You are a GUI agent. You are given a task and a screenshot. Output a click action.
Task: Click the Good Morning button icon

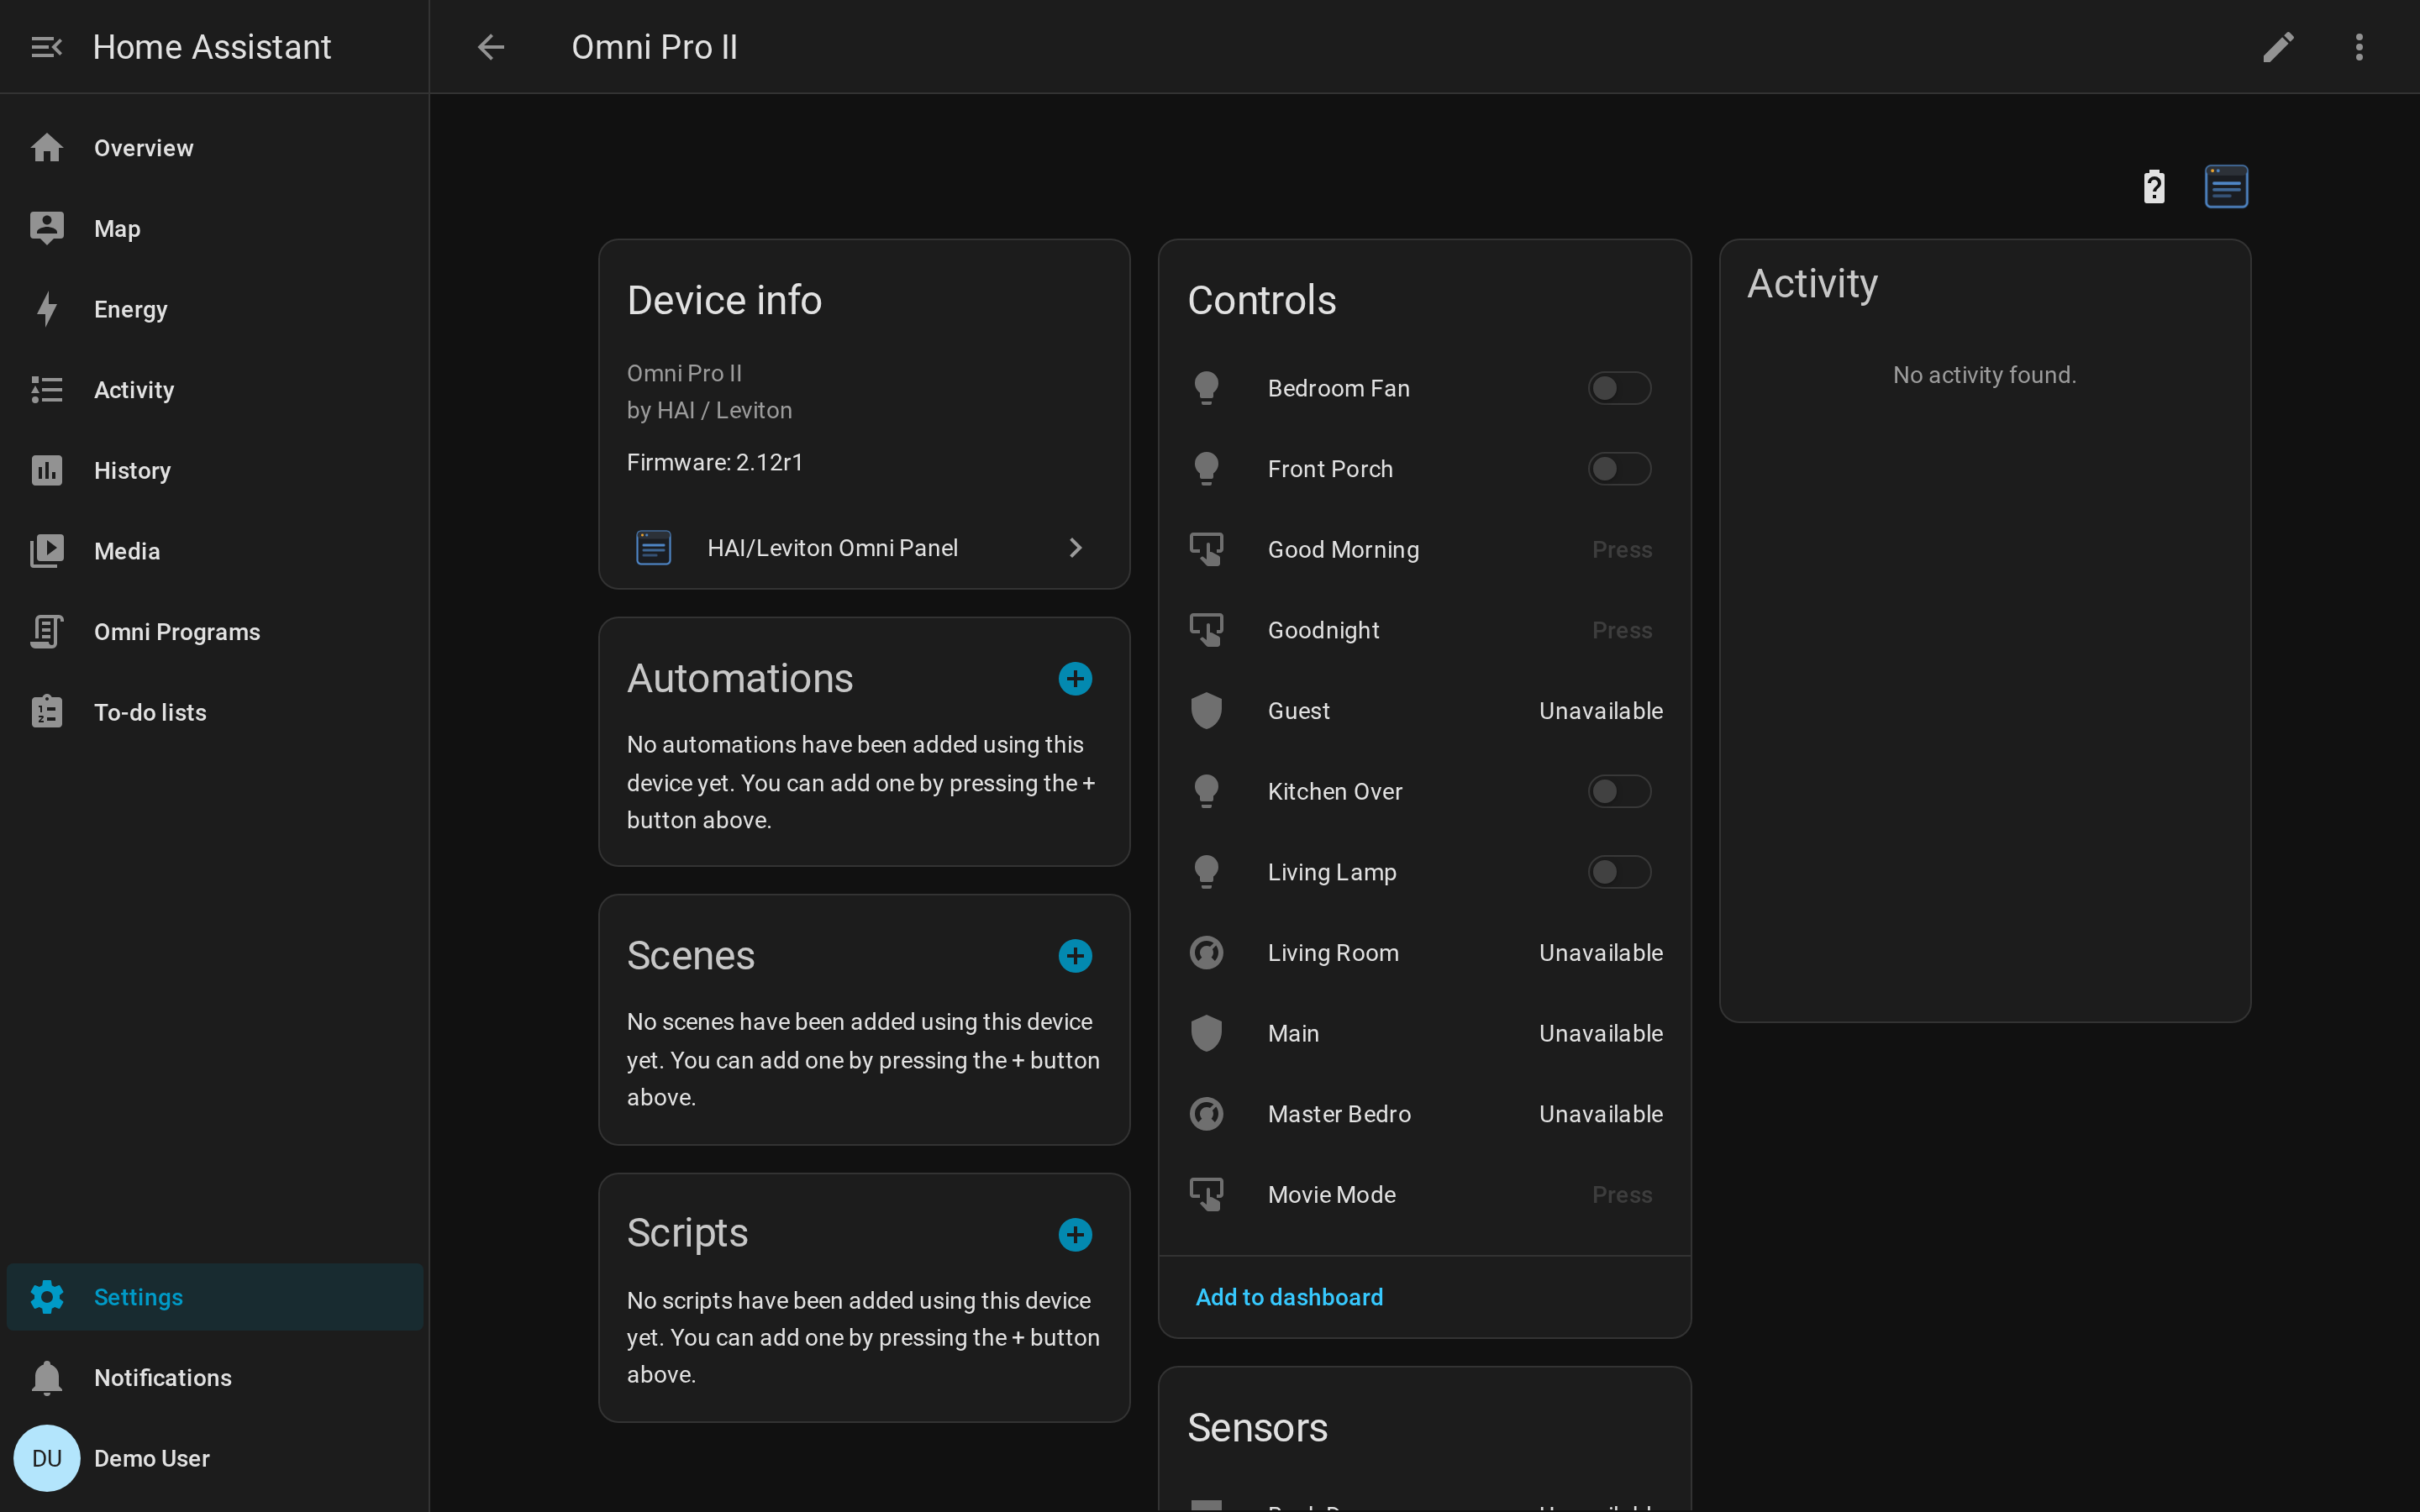tap(1207, 549)
